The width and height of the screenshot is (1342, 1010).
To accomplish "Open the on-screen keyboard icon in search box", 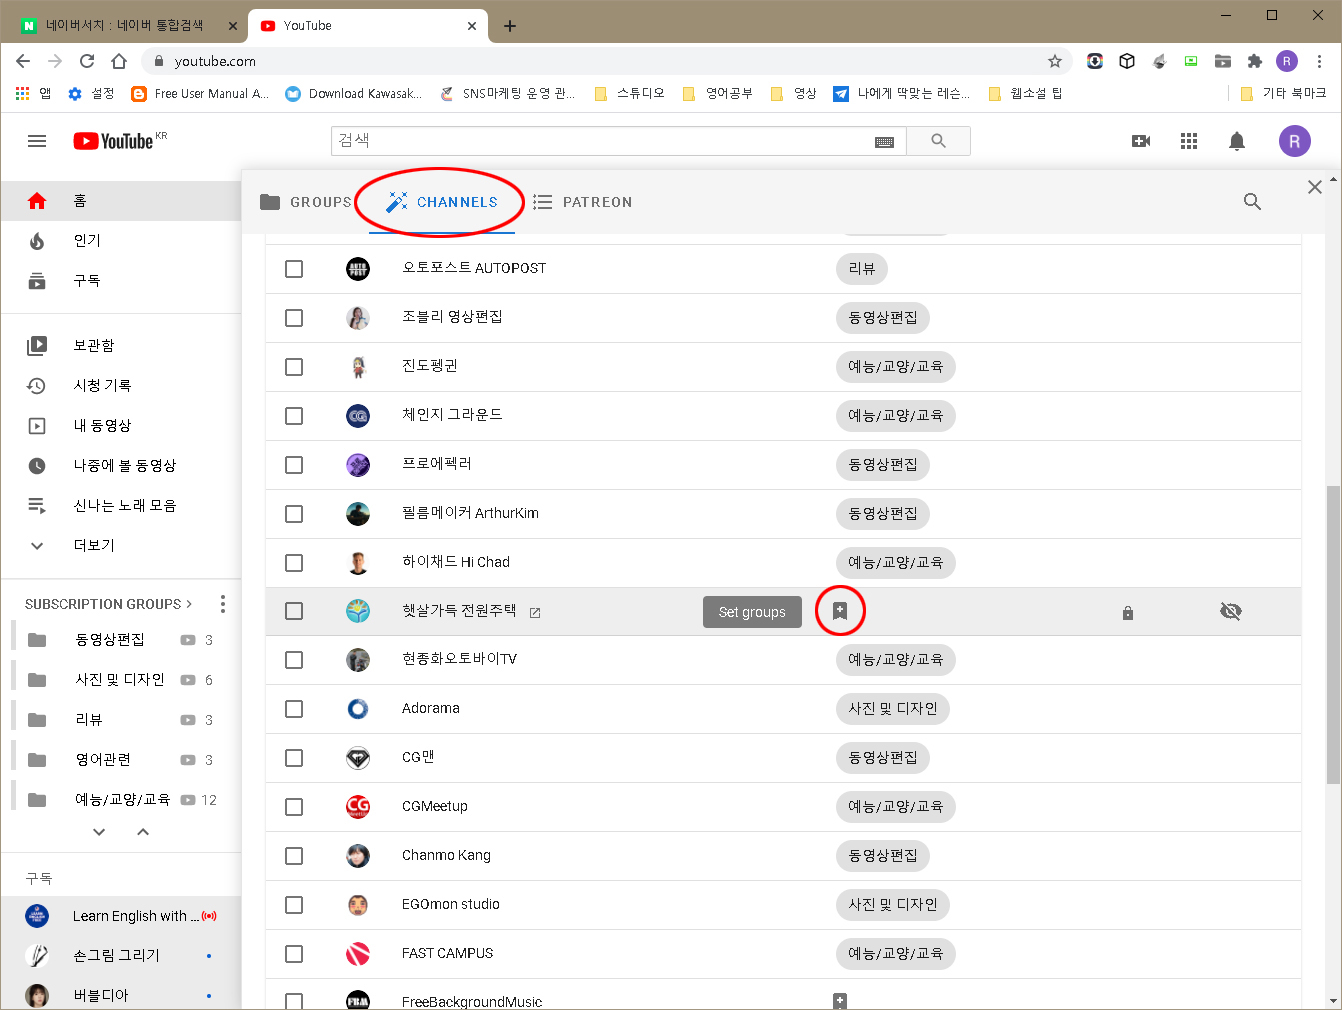I will coord(884,142).
